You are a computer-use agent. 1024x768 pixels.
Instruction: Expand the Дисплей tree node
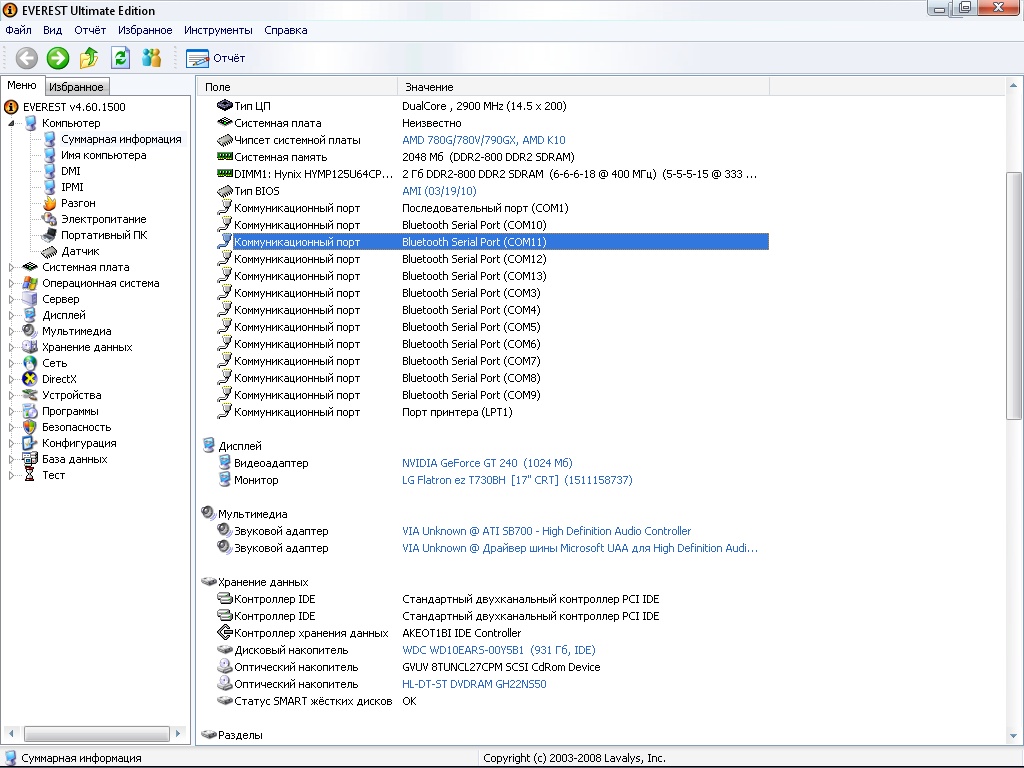coord(11,315)
